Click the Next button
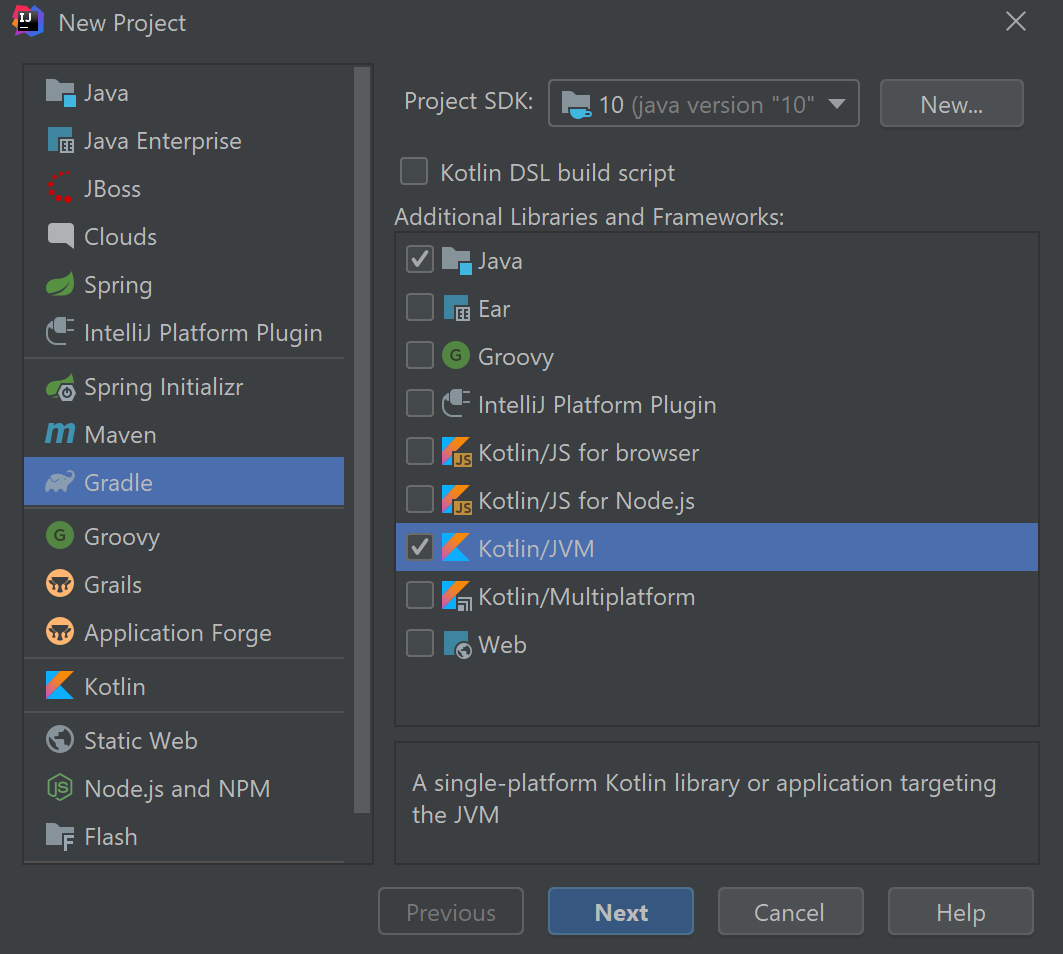Image resolution: width=1063 pixels, height=954 pixels. [621, 912]
